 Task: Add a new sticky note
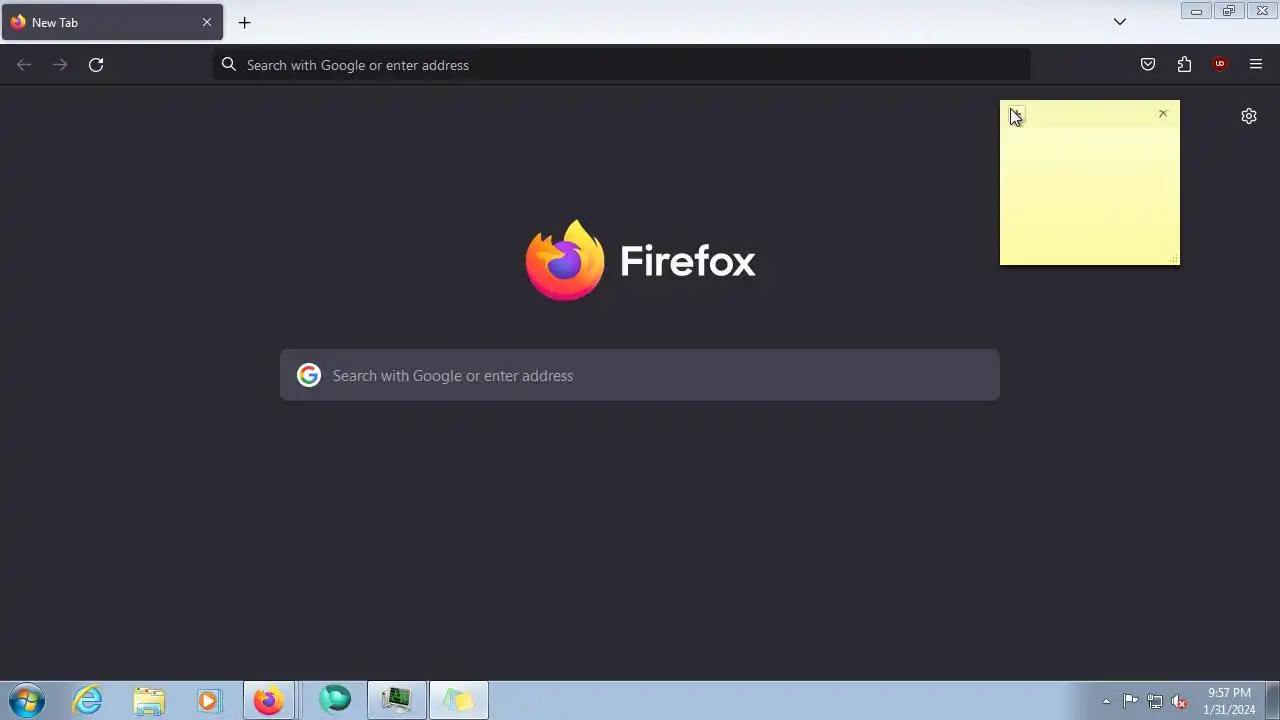(x=1016, y=114)
